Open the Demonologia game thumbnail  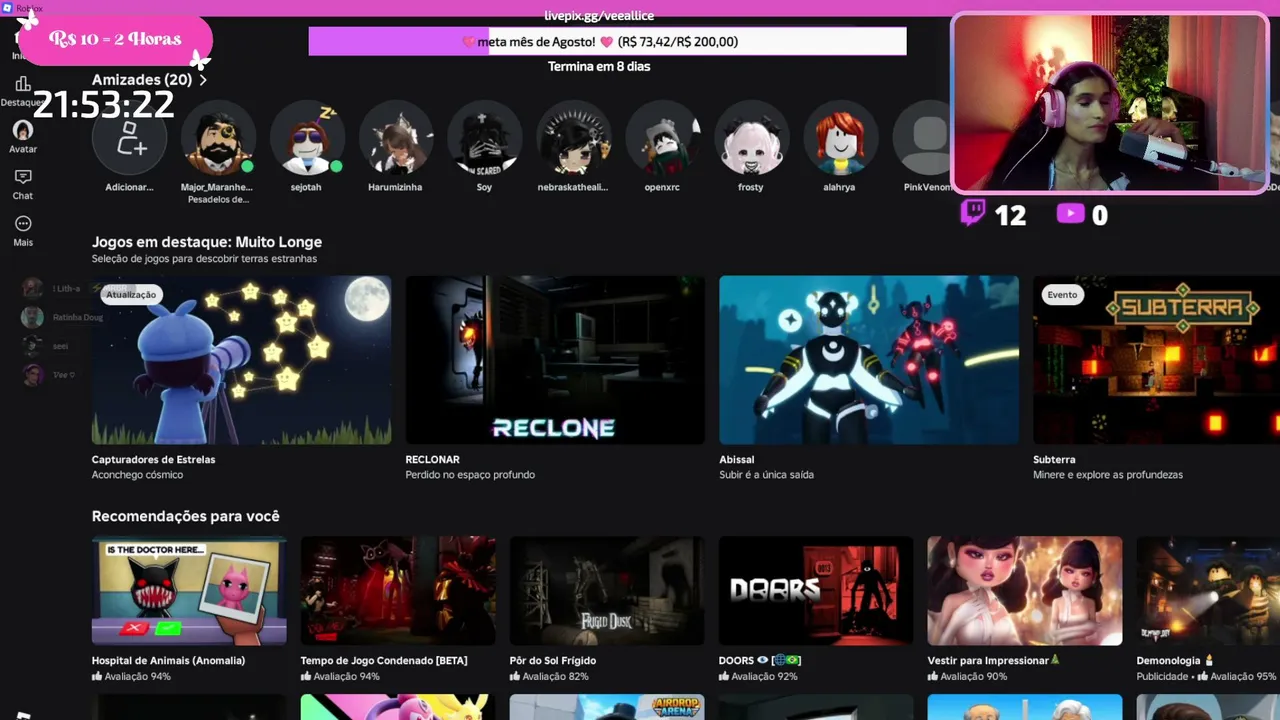(x=1208, y=591)
